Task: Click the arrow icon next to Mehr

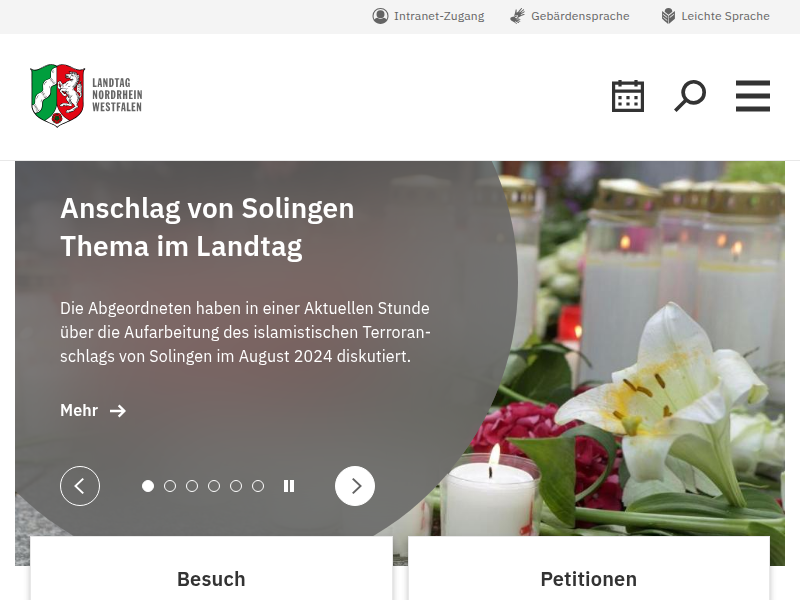Action: coord(118,411)
